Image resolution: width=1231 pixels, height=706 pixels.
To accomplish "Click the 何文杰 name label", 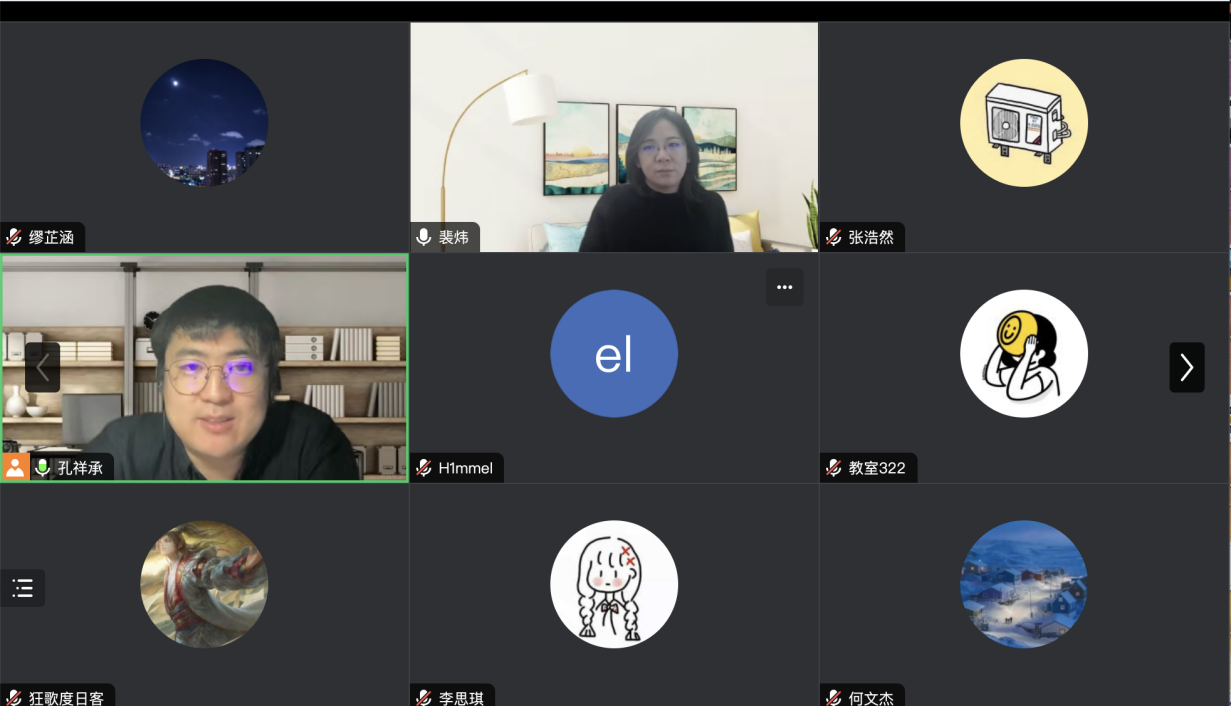I will (871, 698).
